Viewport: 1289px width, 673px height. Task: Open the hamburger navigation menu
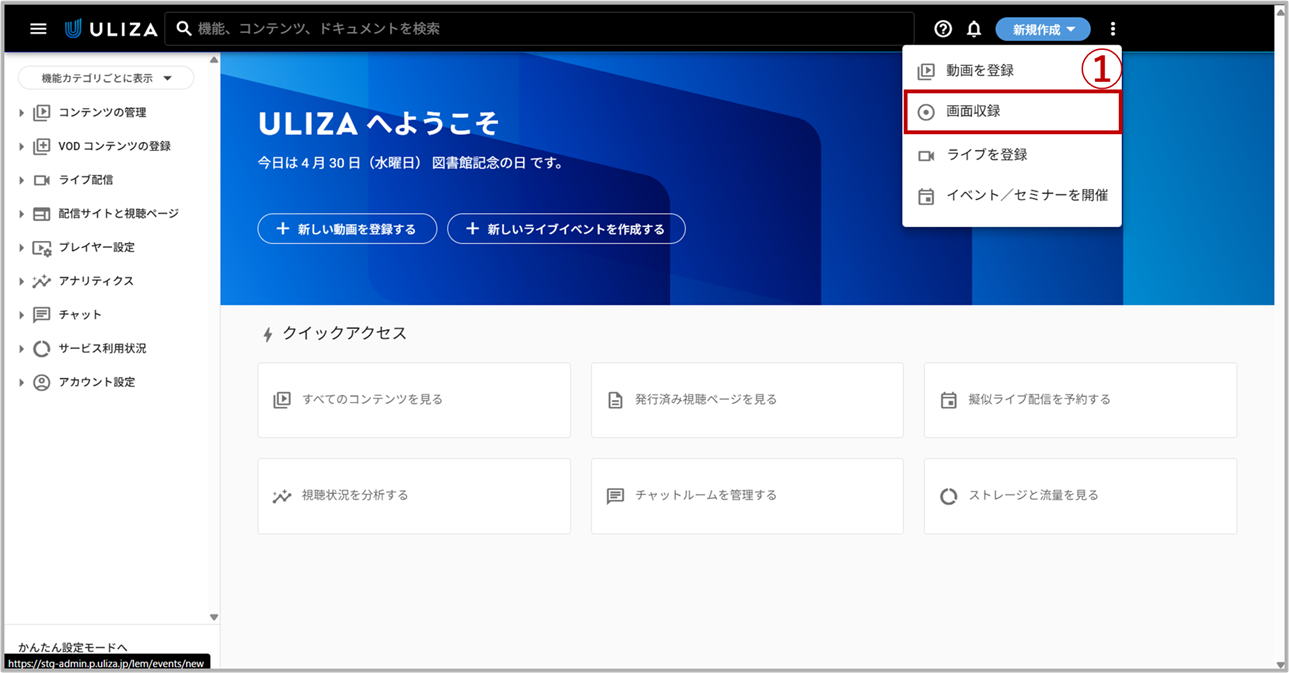click(38, 29)
